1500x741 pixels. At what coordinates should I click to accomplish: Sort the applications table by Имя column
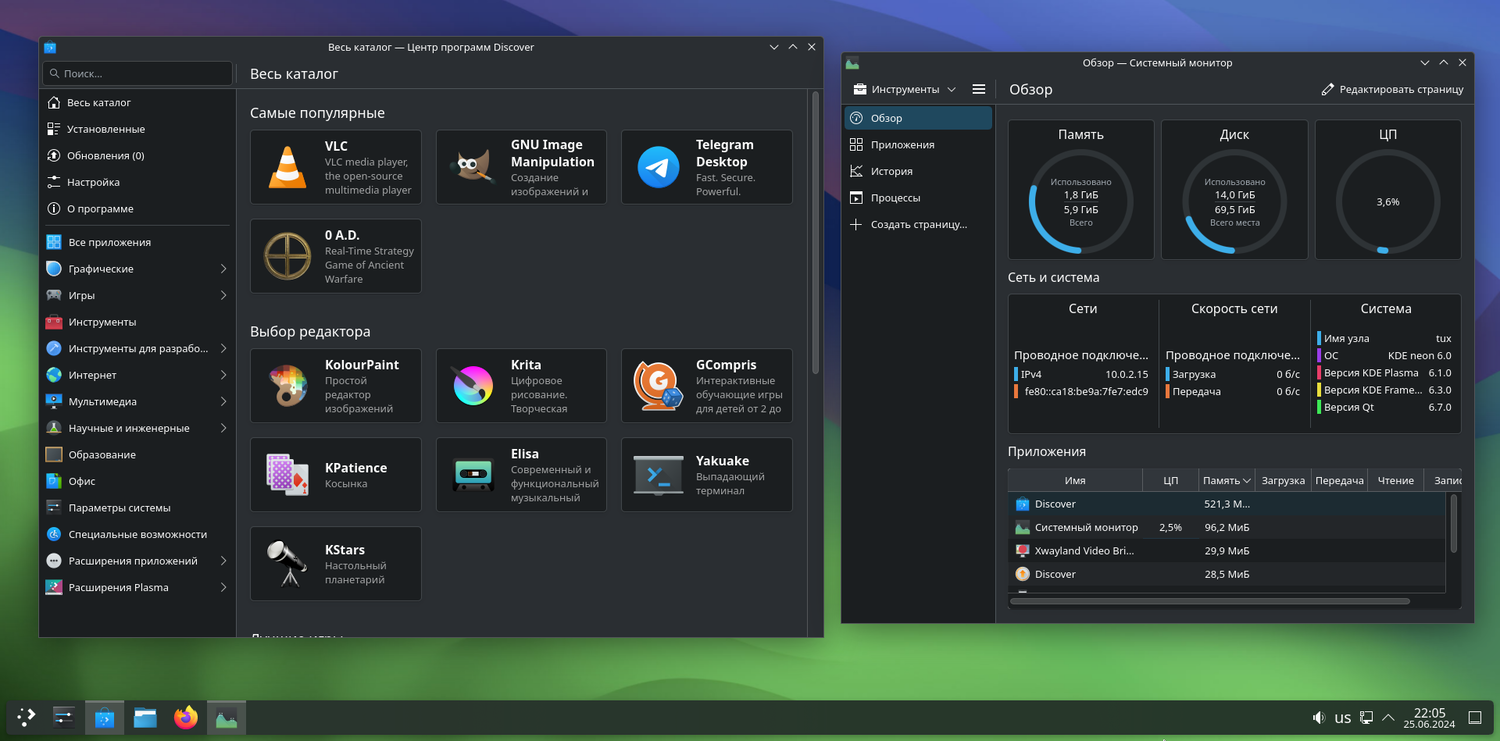(x=1075, y=480)
